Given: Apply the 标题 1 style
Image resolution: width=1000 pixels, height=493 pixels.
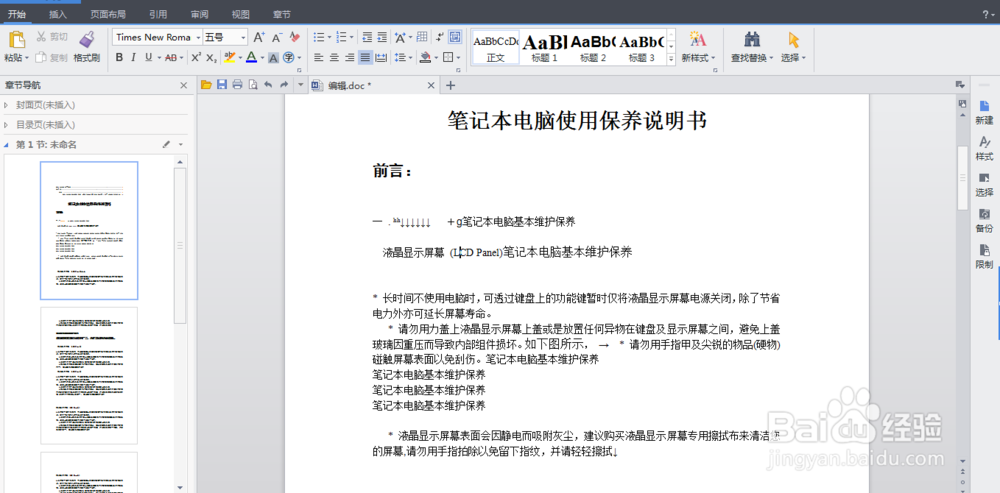Looking at the screenshot, I should coord(544,47).
